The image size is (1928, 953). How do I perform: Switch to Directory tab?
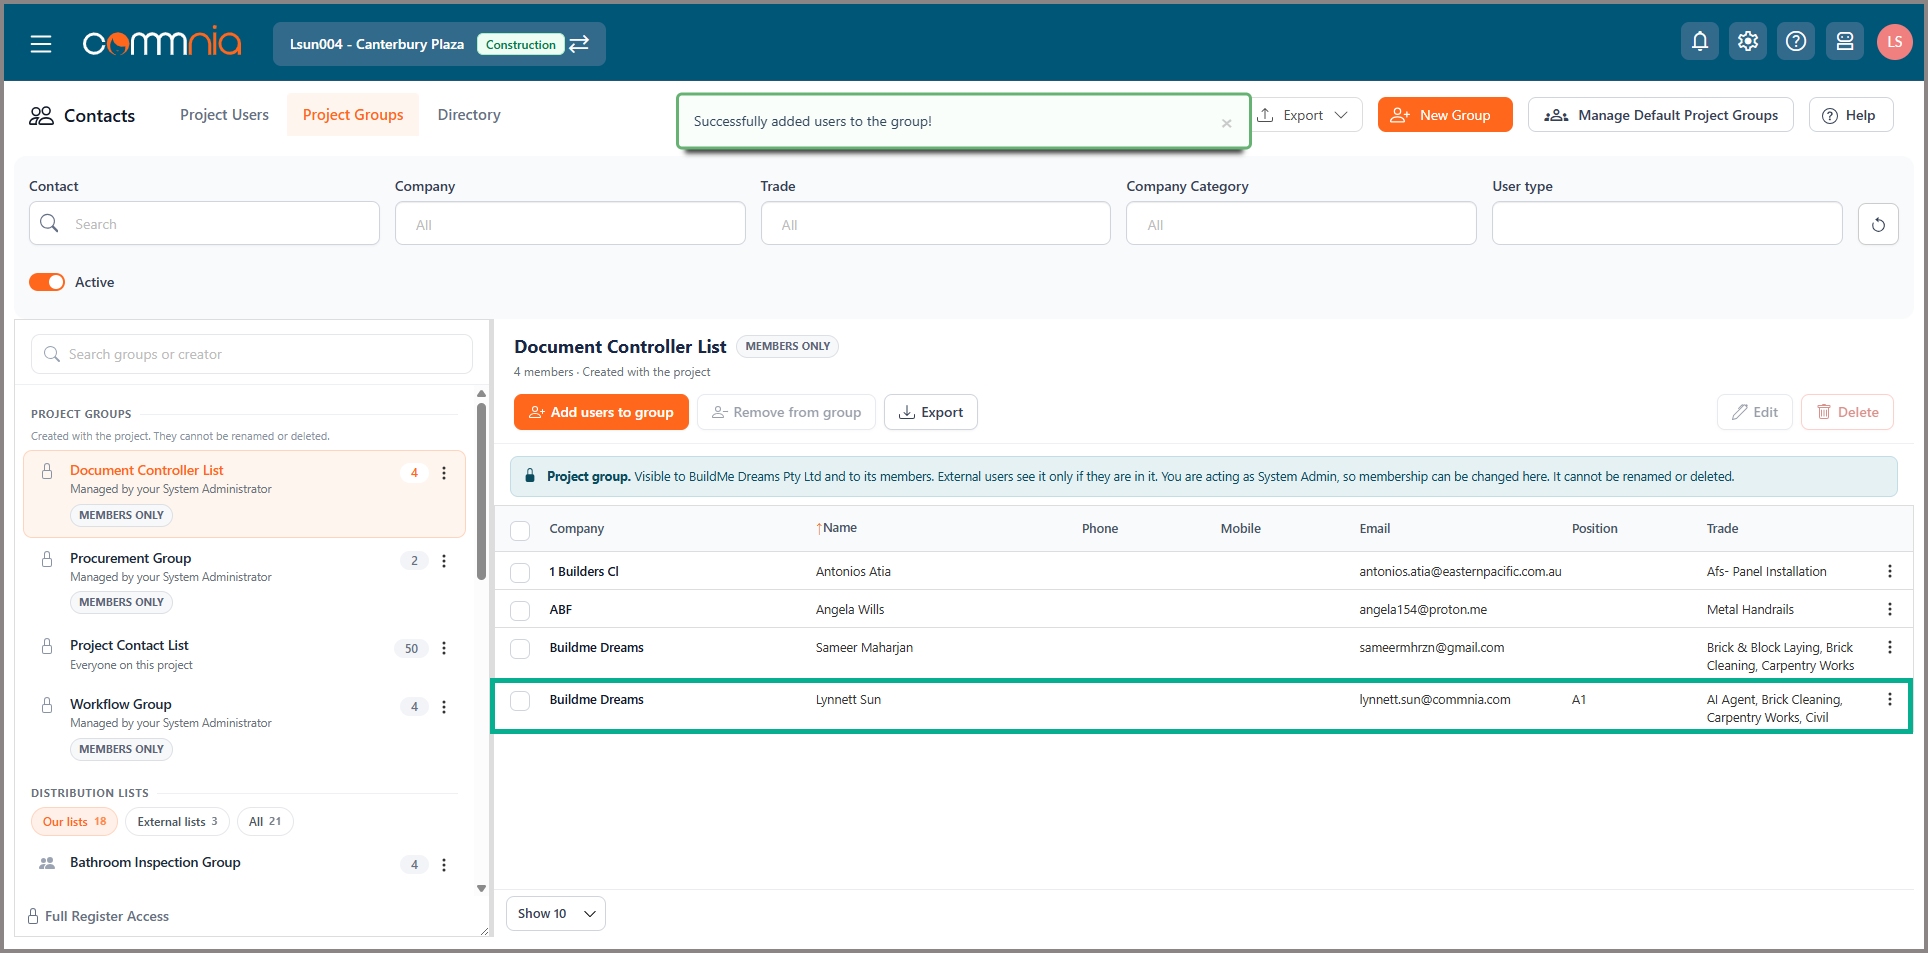469,115
